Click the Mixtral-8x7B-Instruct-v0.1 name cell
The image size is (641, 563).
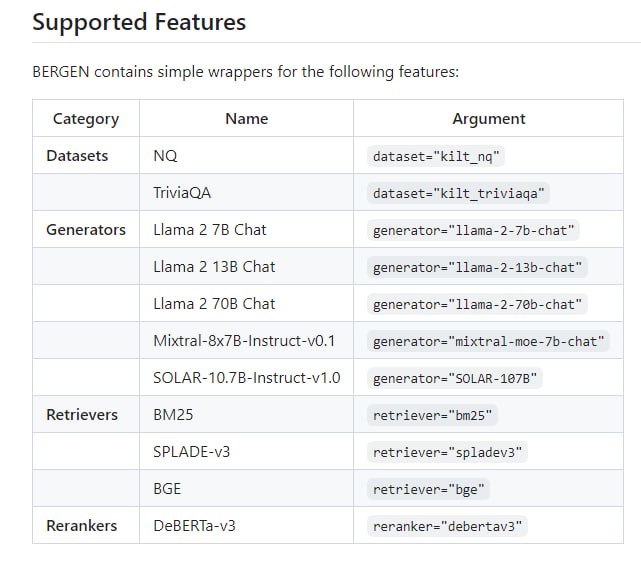(x=244, y=341)
